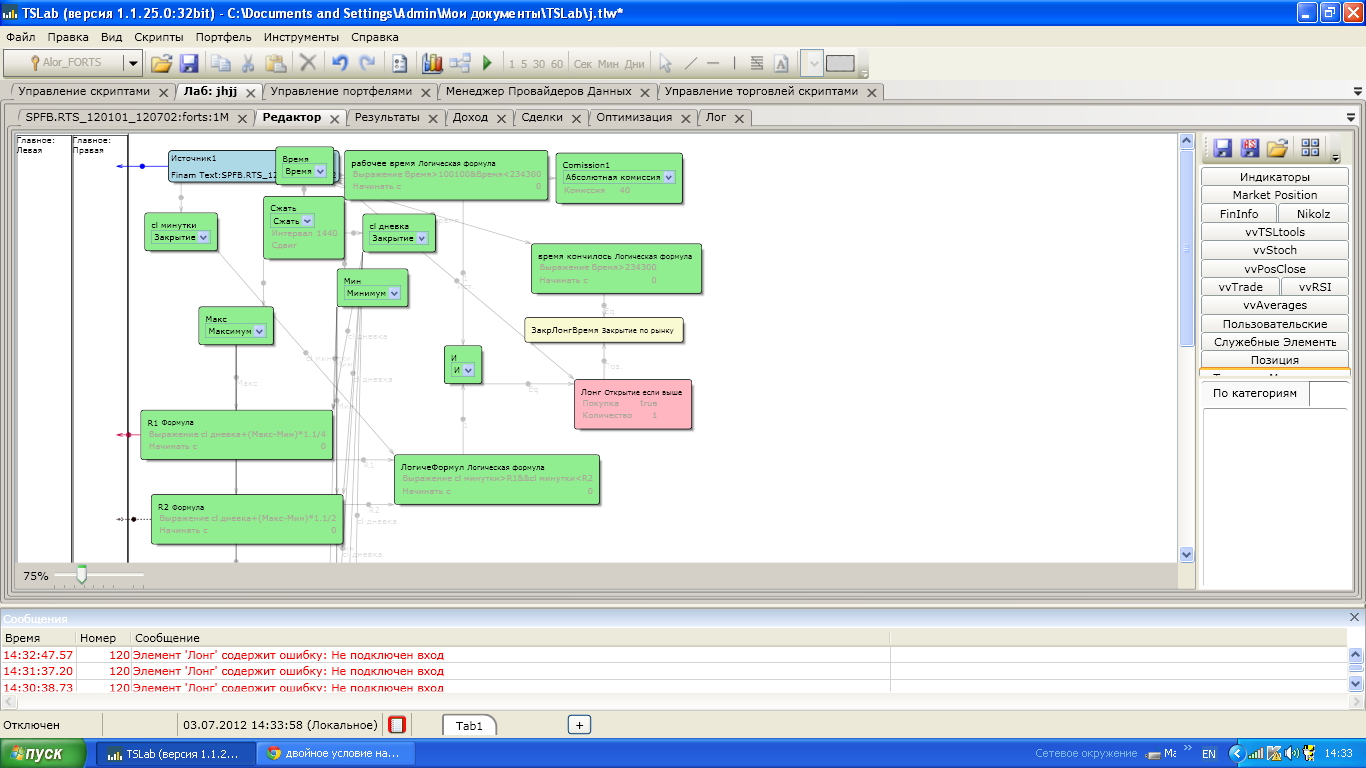Open the Alor_FORTS dropdown arrow
Image resolution: width=1366 pixels, height=768 pixels.
pos(133,63)
